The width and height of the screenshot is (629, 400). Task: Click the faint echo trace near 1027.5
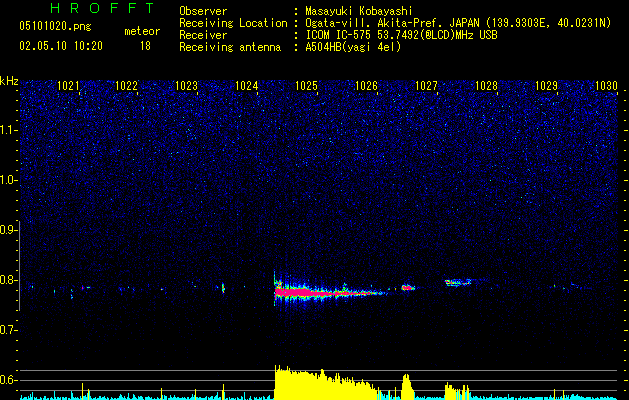(458, 282)
